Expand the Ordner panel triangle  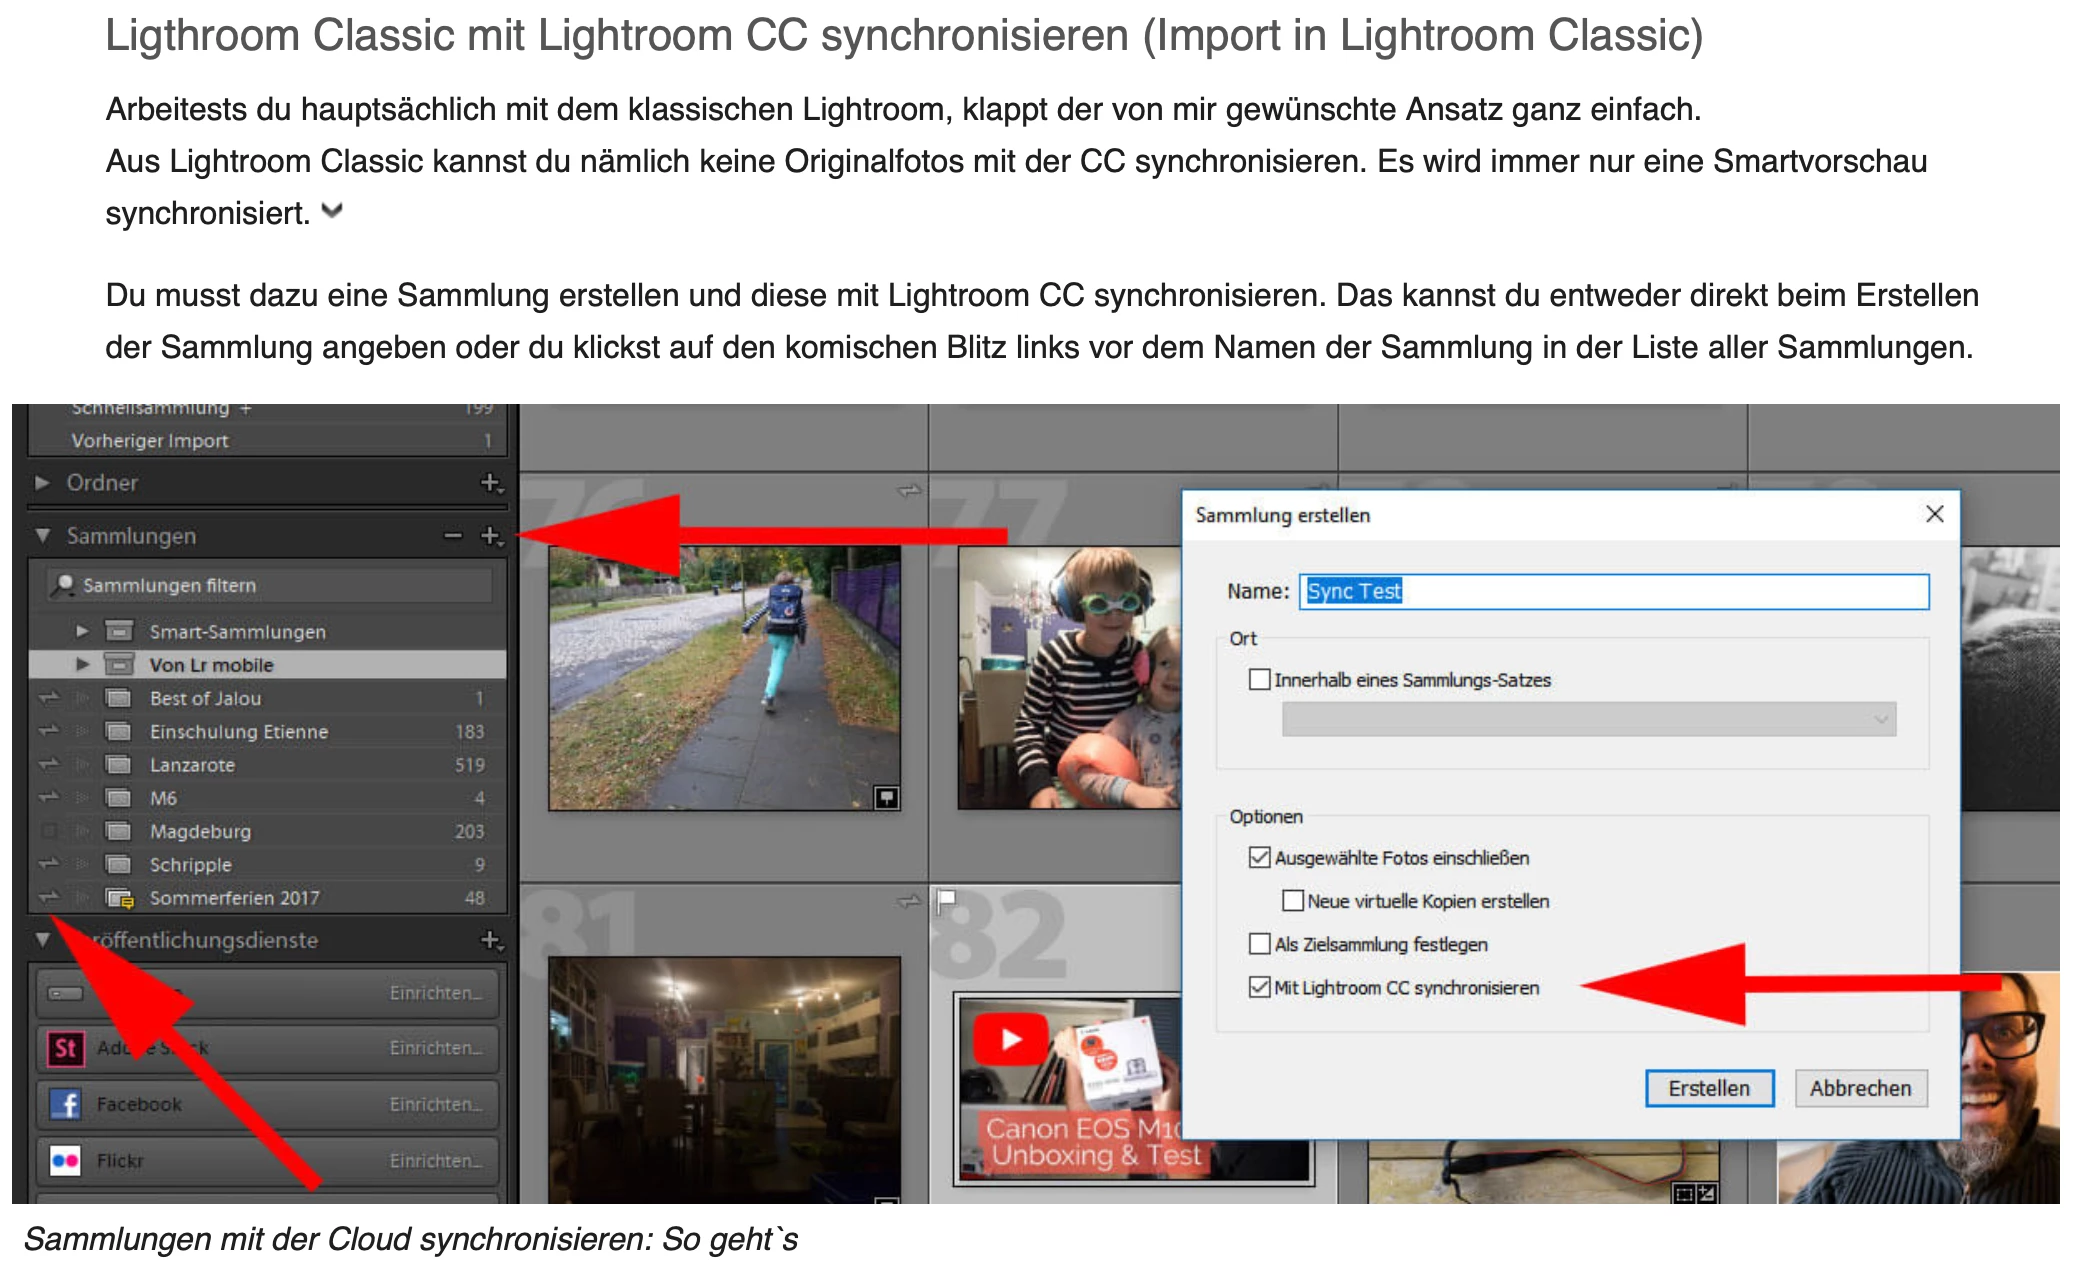point(42,483)
